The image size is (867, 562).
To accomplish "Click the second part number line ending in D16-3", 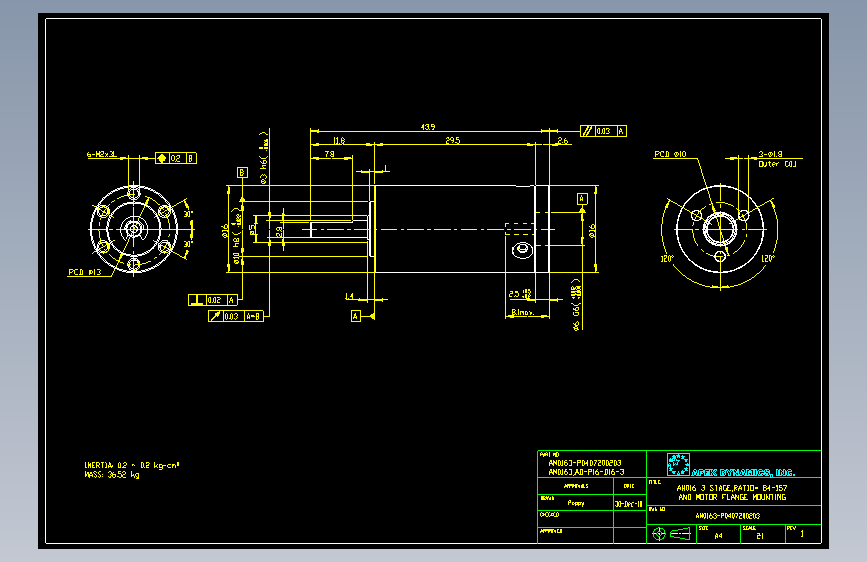I will (x=586, y=472).
